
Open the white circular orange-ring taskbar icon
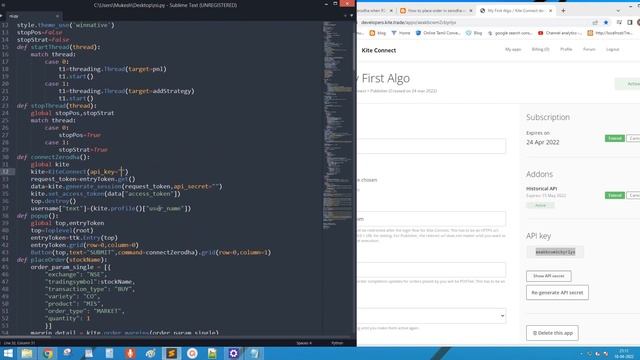pyautogui.click(x=192, y=353)
